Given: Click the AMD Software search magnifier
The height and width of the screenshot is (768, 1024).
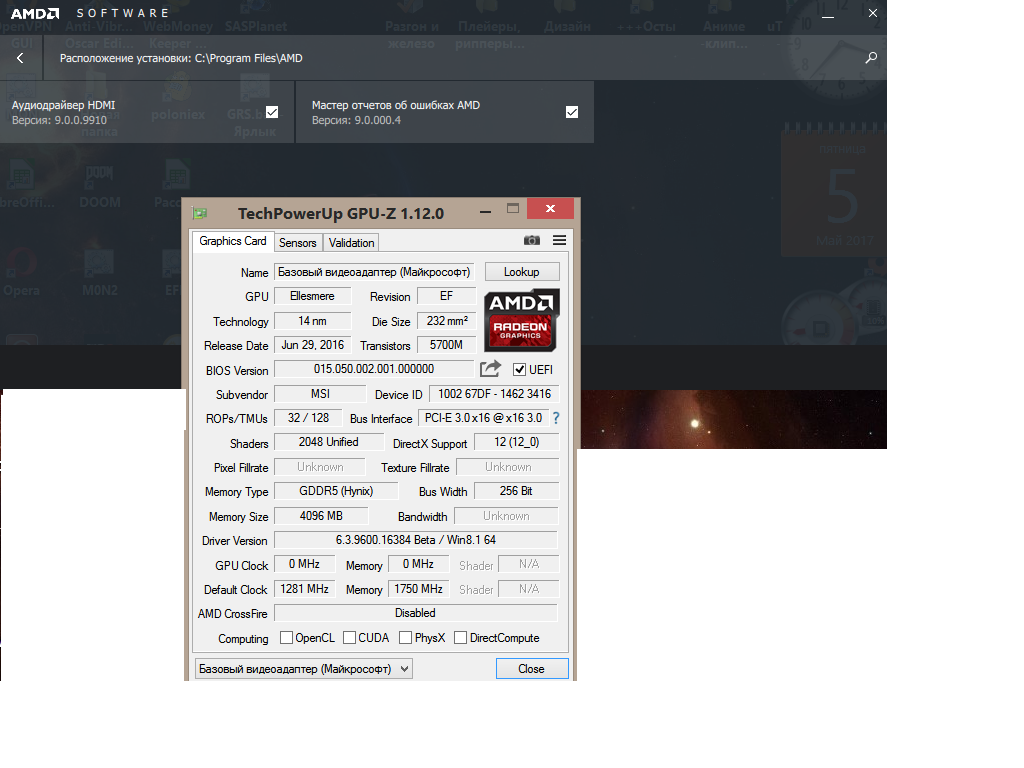Looking at the screenshot, I should pyautogui.click(x=871, y=58).
